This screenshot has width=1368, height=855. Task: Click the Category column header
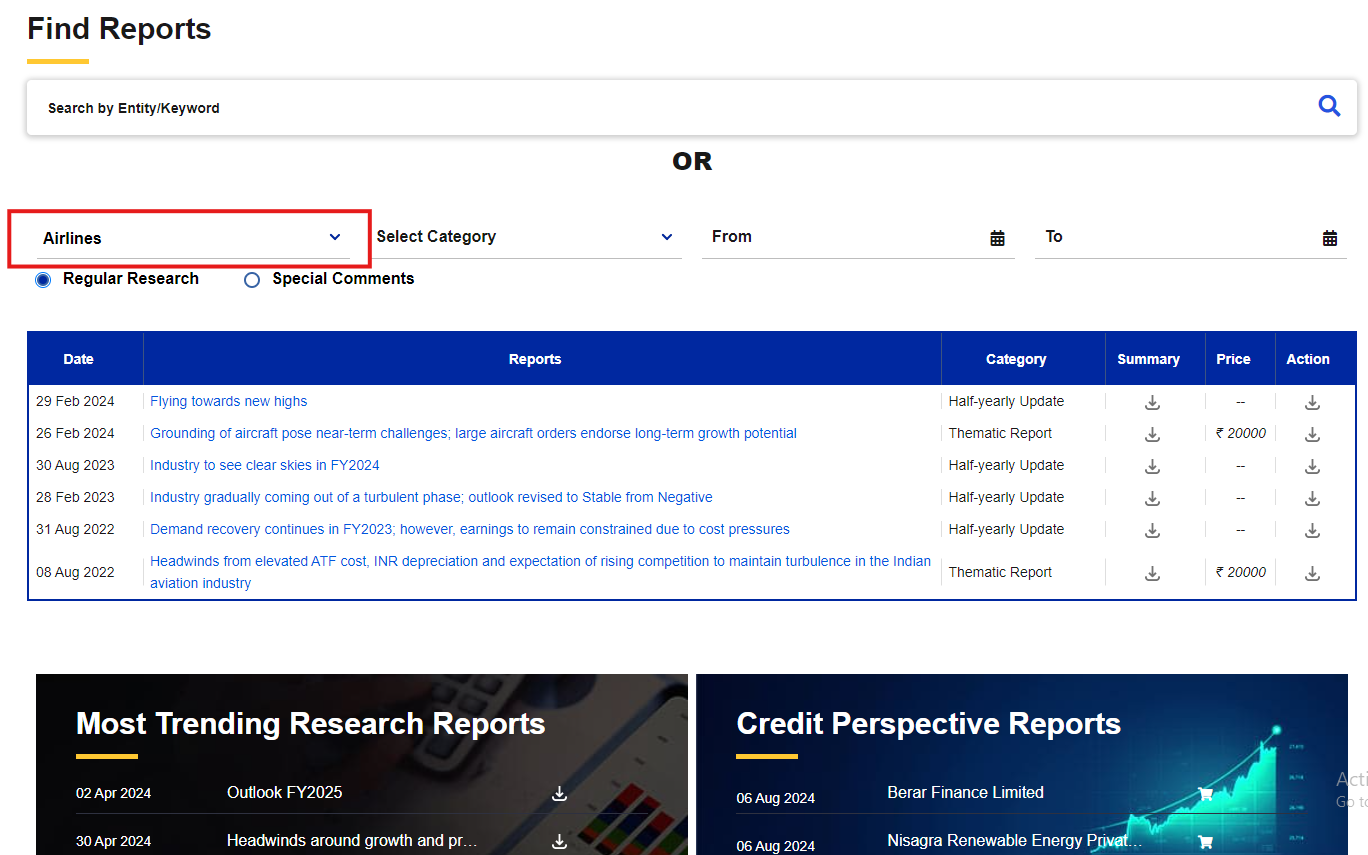tap(1015, 359)
